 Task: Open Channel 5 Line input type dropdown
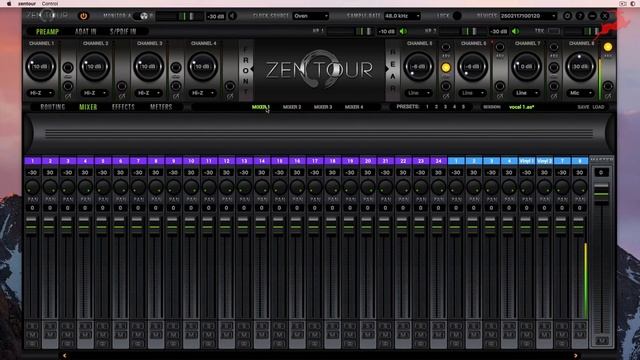click(419, 93)
